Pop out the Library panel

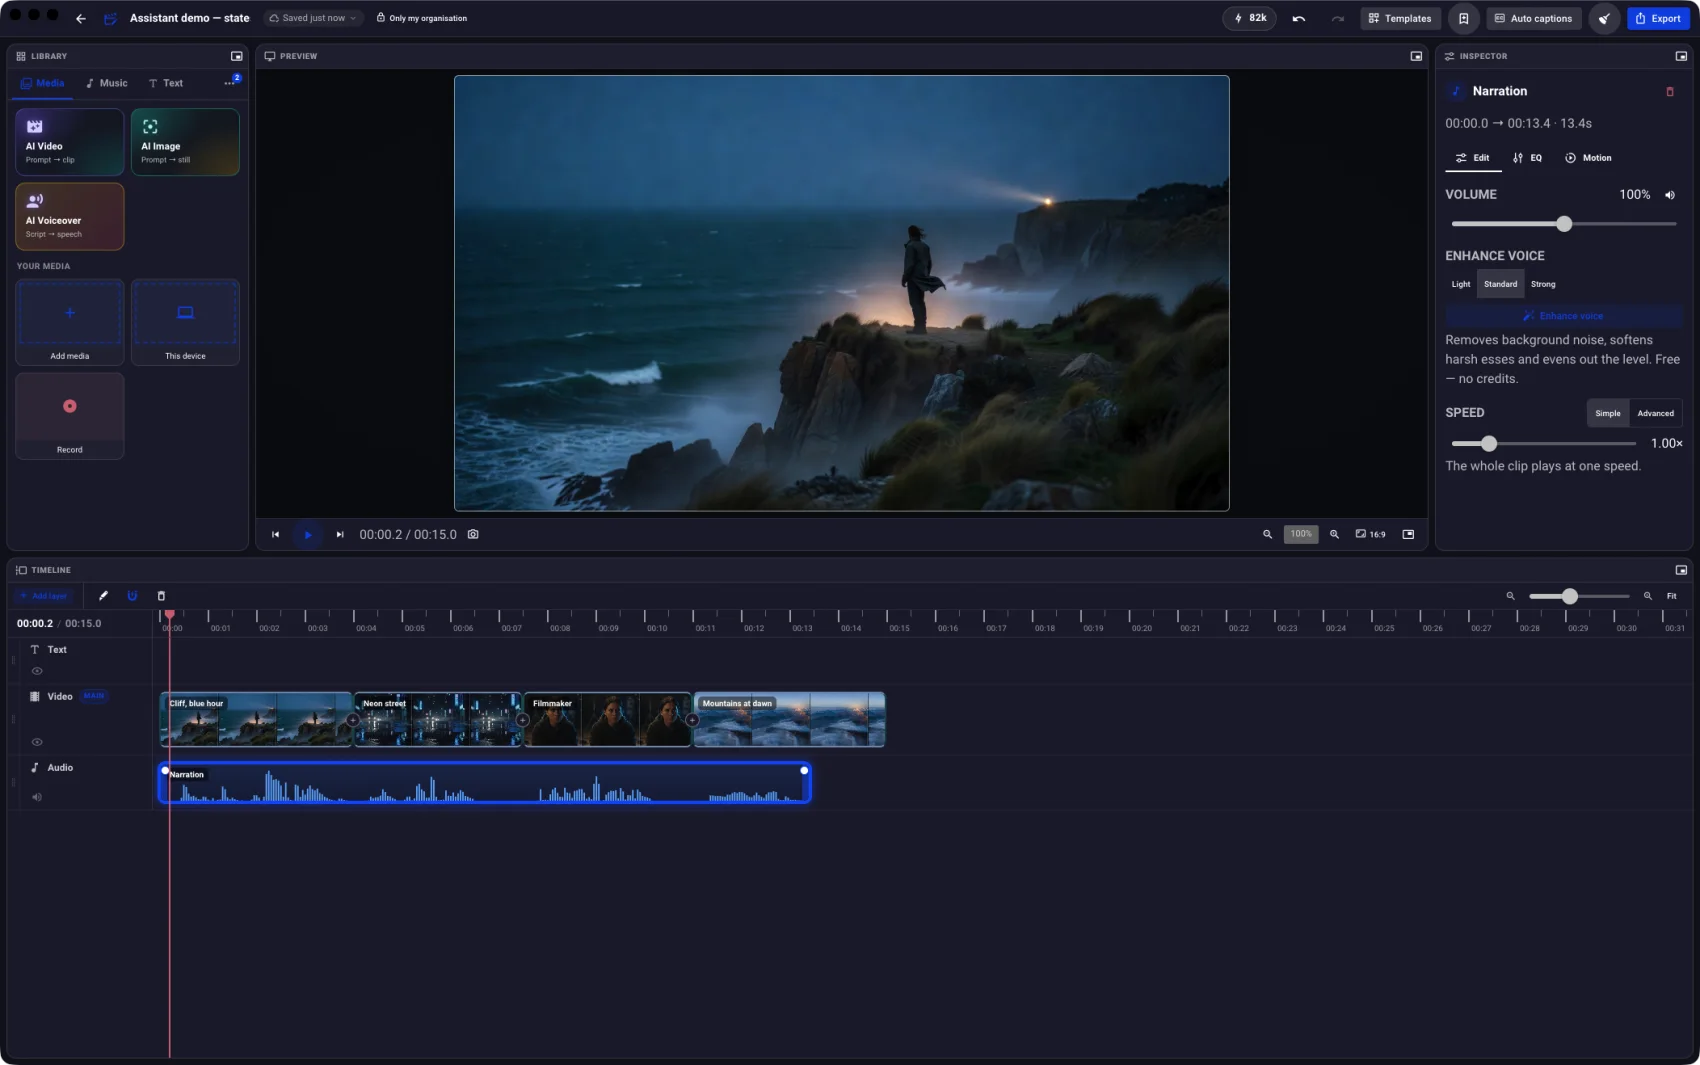coord(237,56)
